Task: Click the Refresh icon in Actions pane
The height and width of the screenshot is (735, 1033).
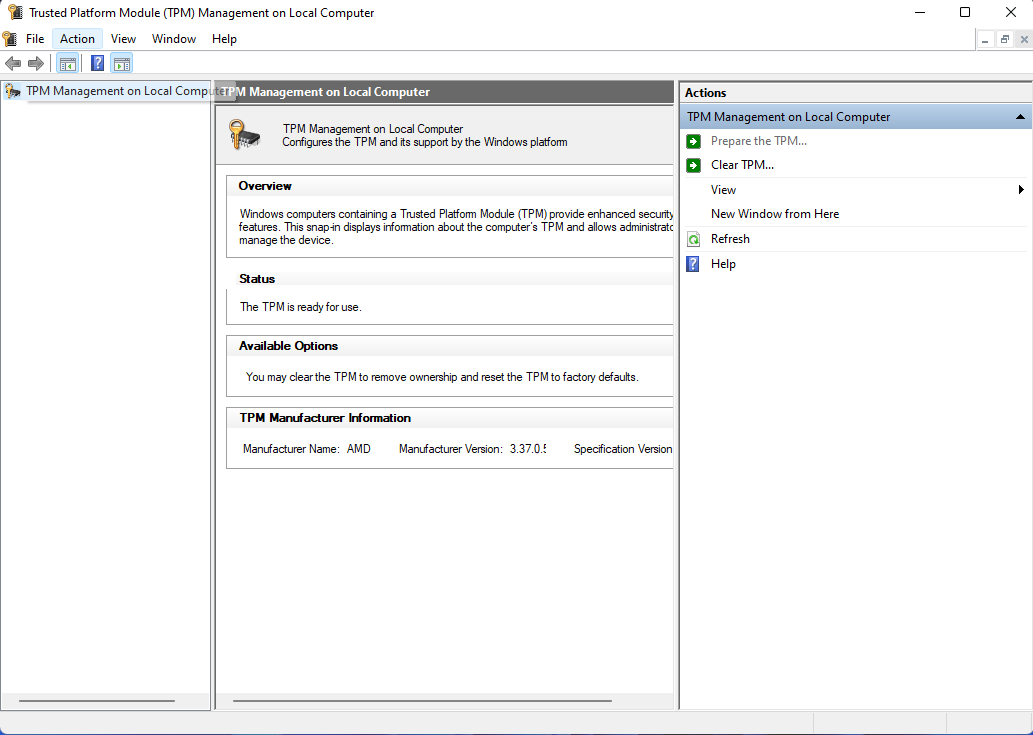Action: pyautogui.click(x=693, y=239)
